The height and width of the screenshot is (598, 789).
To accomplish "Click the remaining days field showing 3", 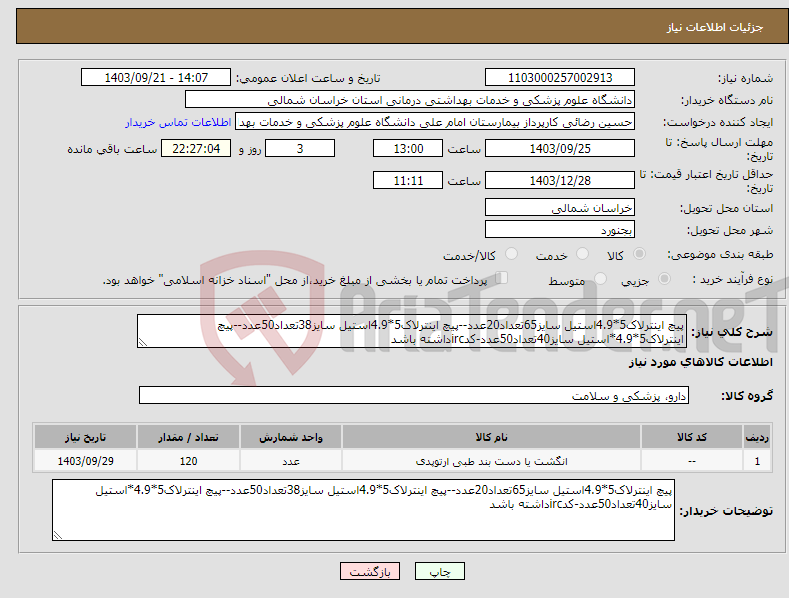I will 300,148.
